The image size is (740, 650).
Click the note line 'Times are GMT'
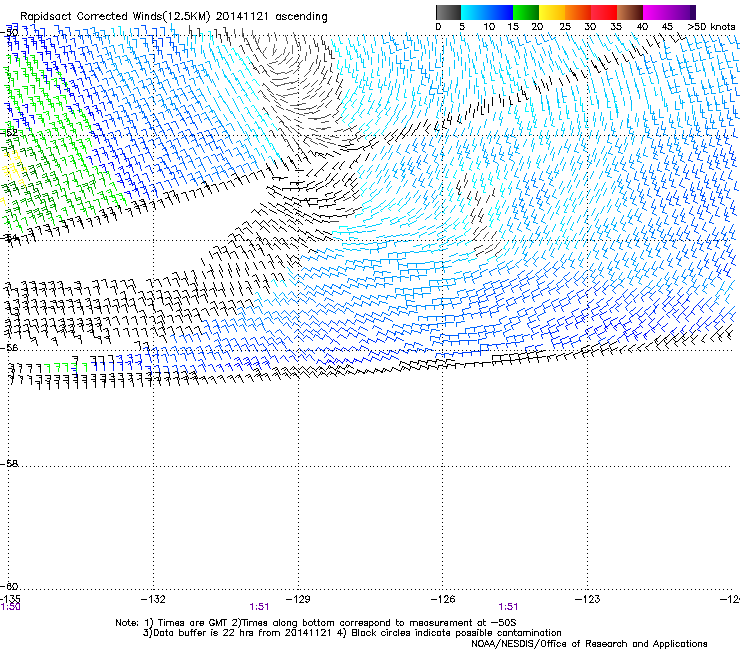(194, 623)
